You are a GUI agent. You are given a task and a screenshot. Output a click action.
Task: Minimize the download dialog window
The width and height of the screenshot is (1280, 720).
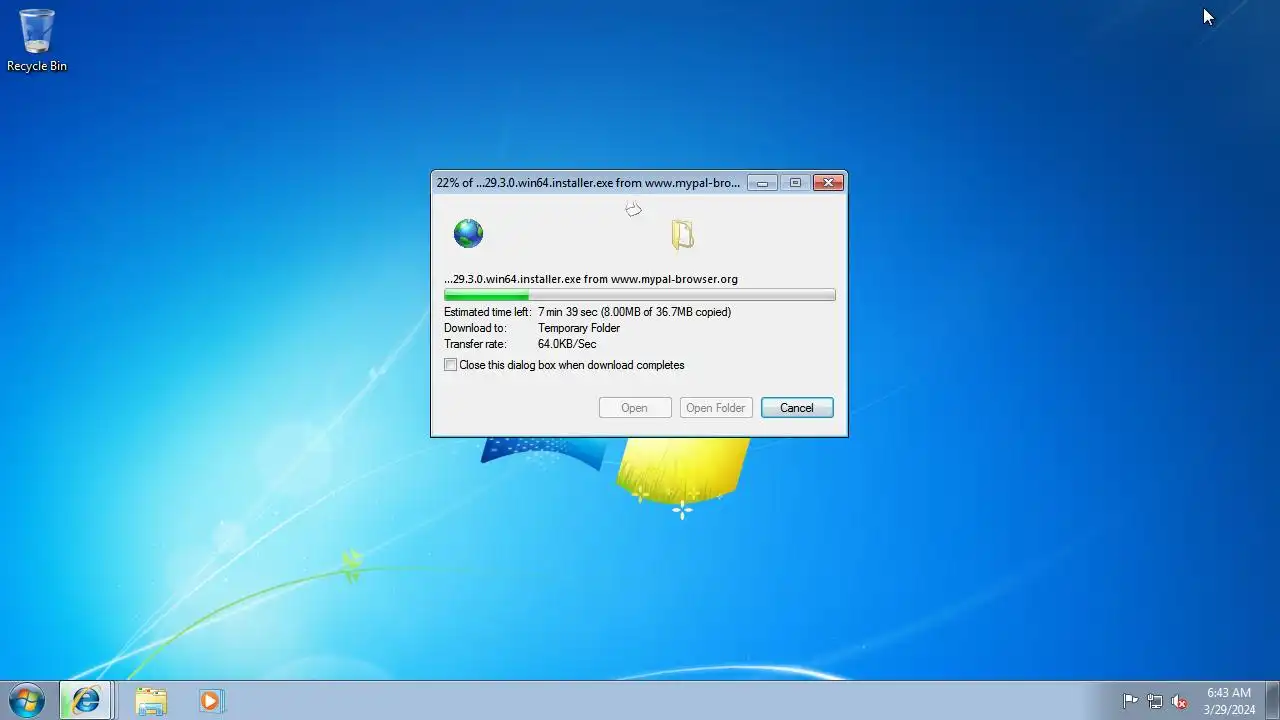coord(762,183)
